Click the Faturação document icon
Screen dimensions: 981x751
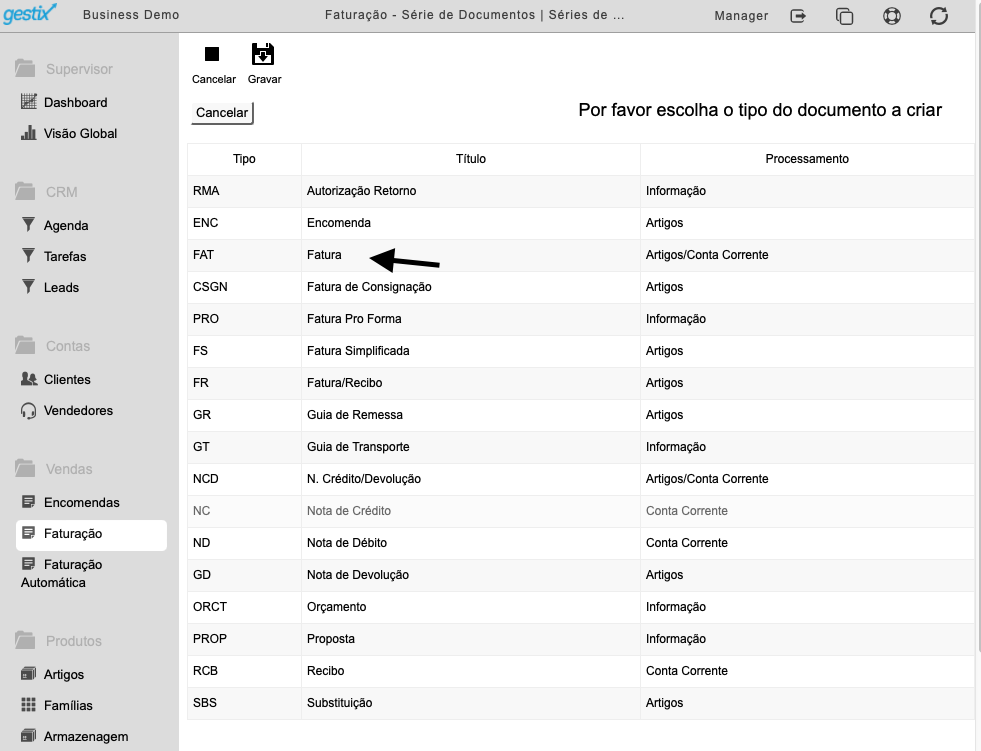[28, 533]
